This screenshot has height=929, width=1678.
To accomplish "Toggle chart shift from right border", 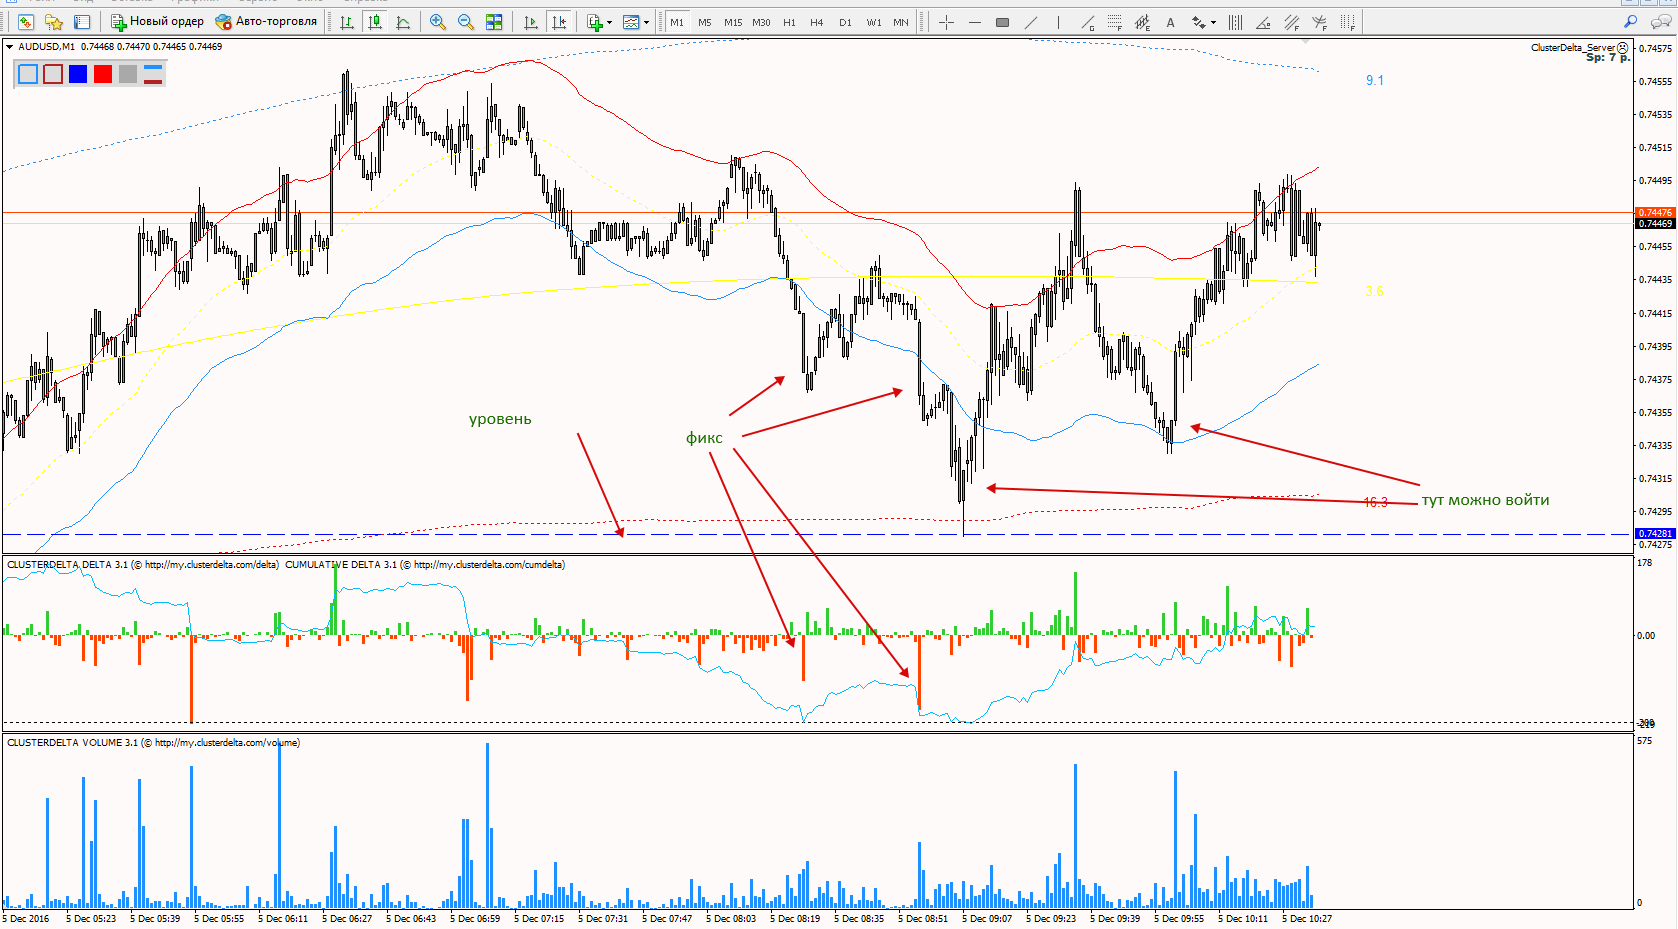I will (559, 21).
